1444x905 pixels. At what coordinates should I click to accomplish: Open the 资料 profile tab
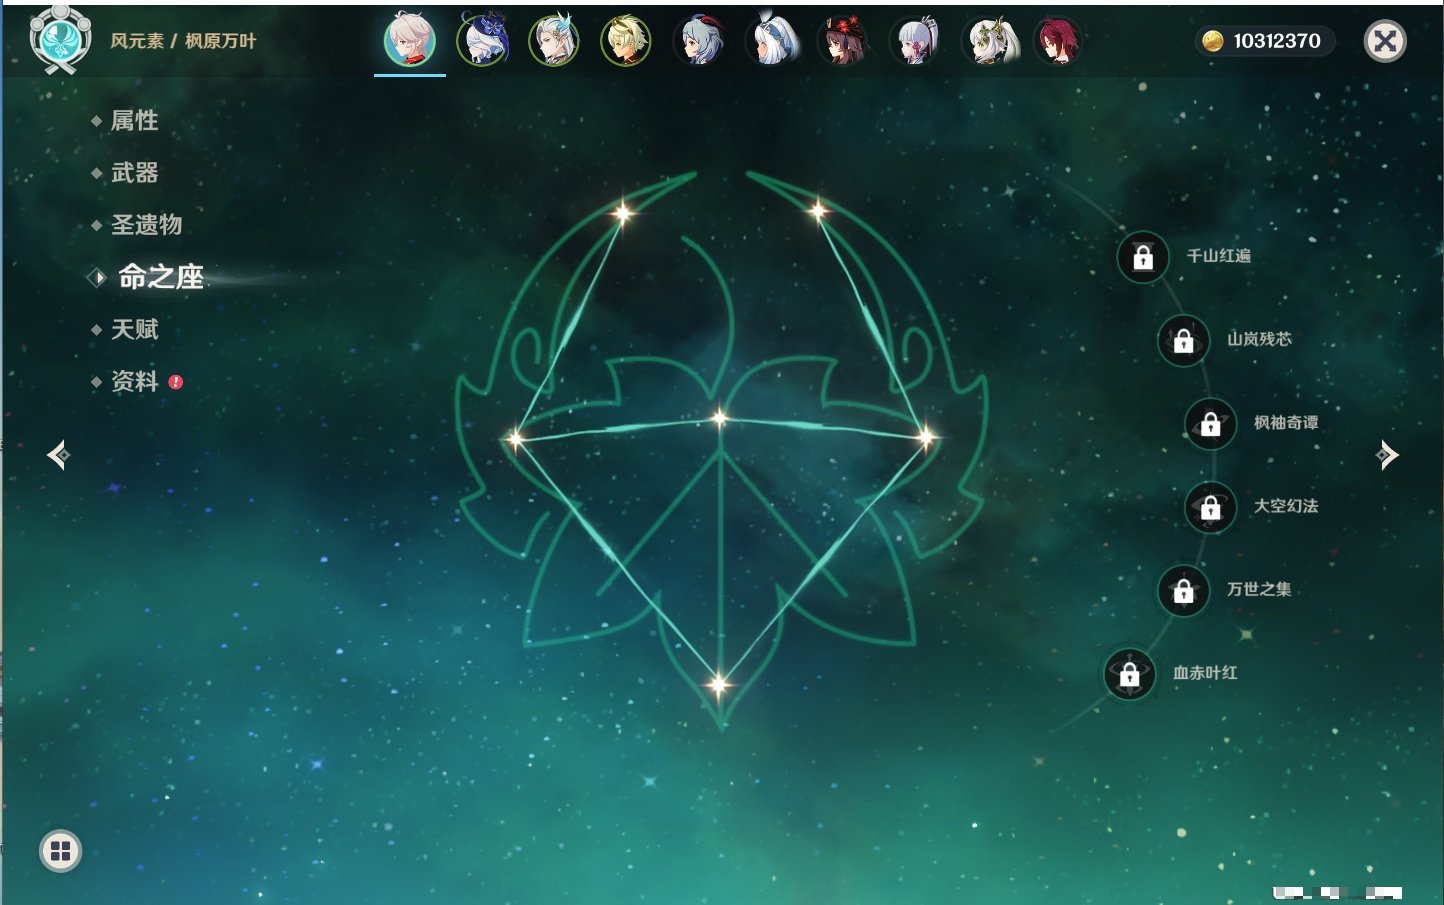tap(134, 381)
